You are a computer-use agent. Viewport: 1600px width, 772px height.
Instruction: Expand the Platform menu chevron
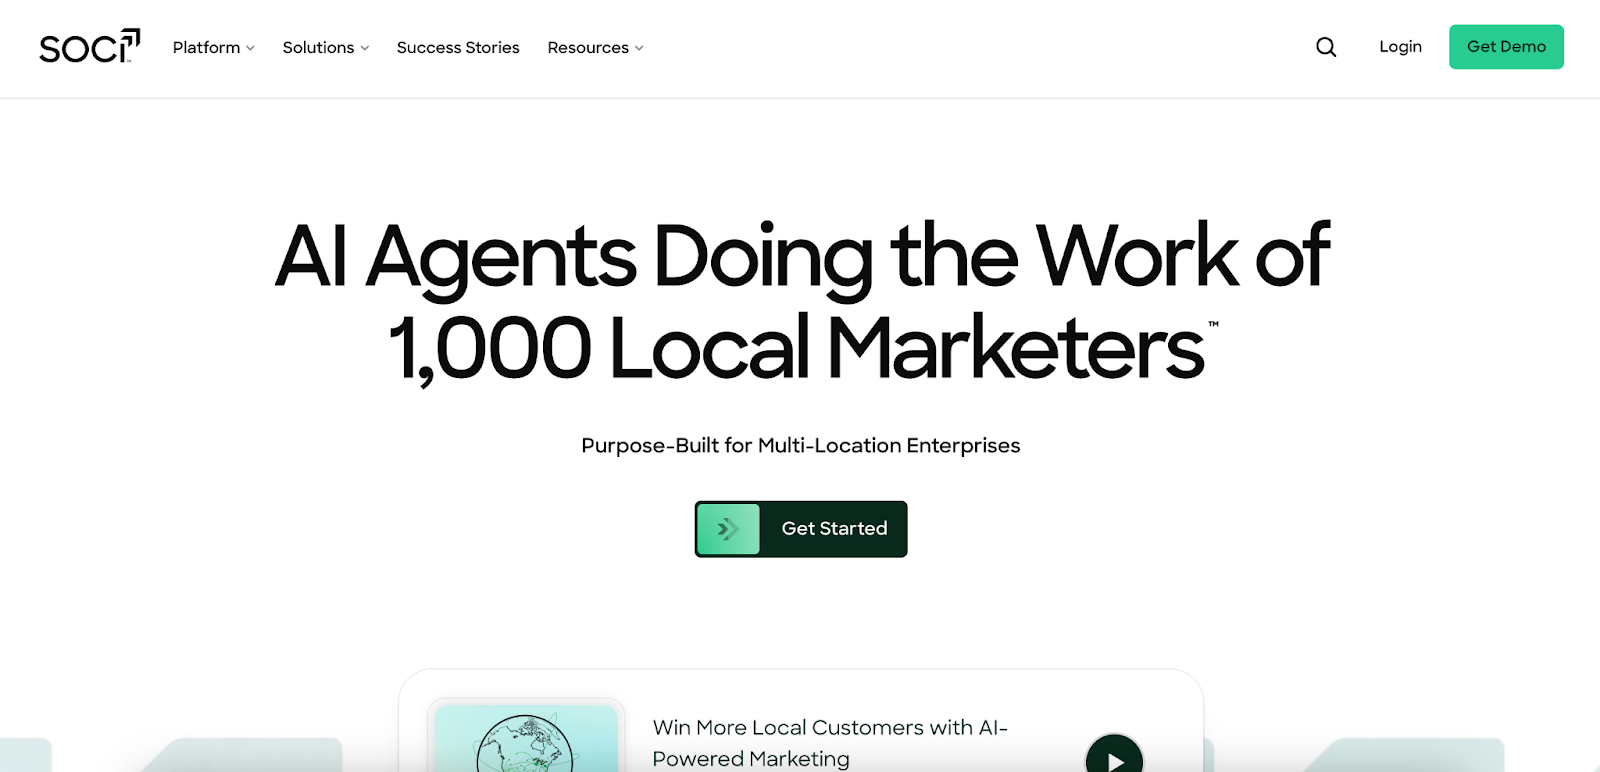(250, 48)
